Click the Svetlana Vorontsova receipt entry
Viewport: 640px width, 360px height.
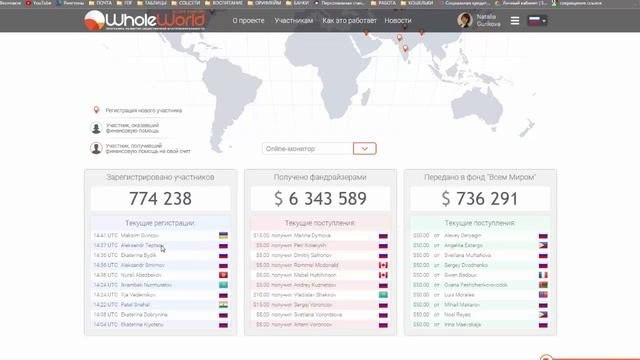(x=320, y=315)
